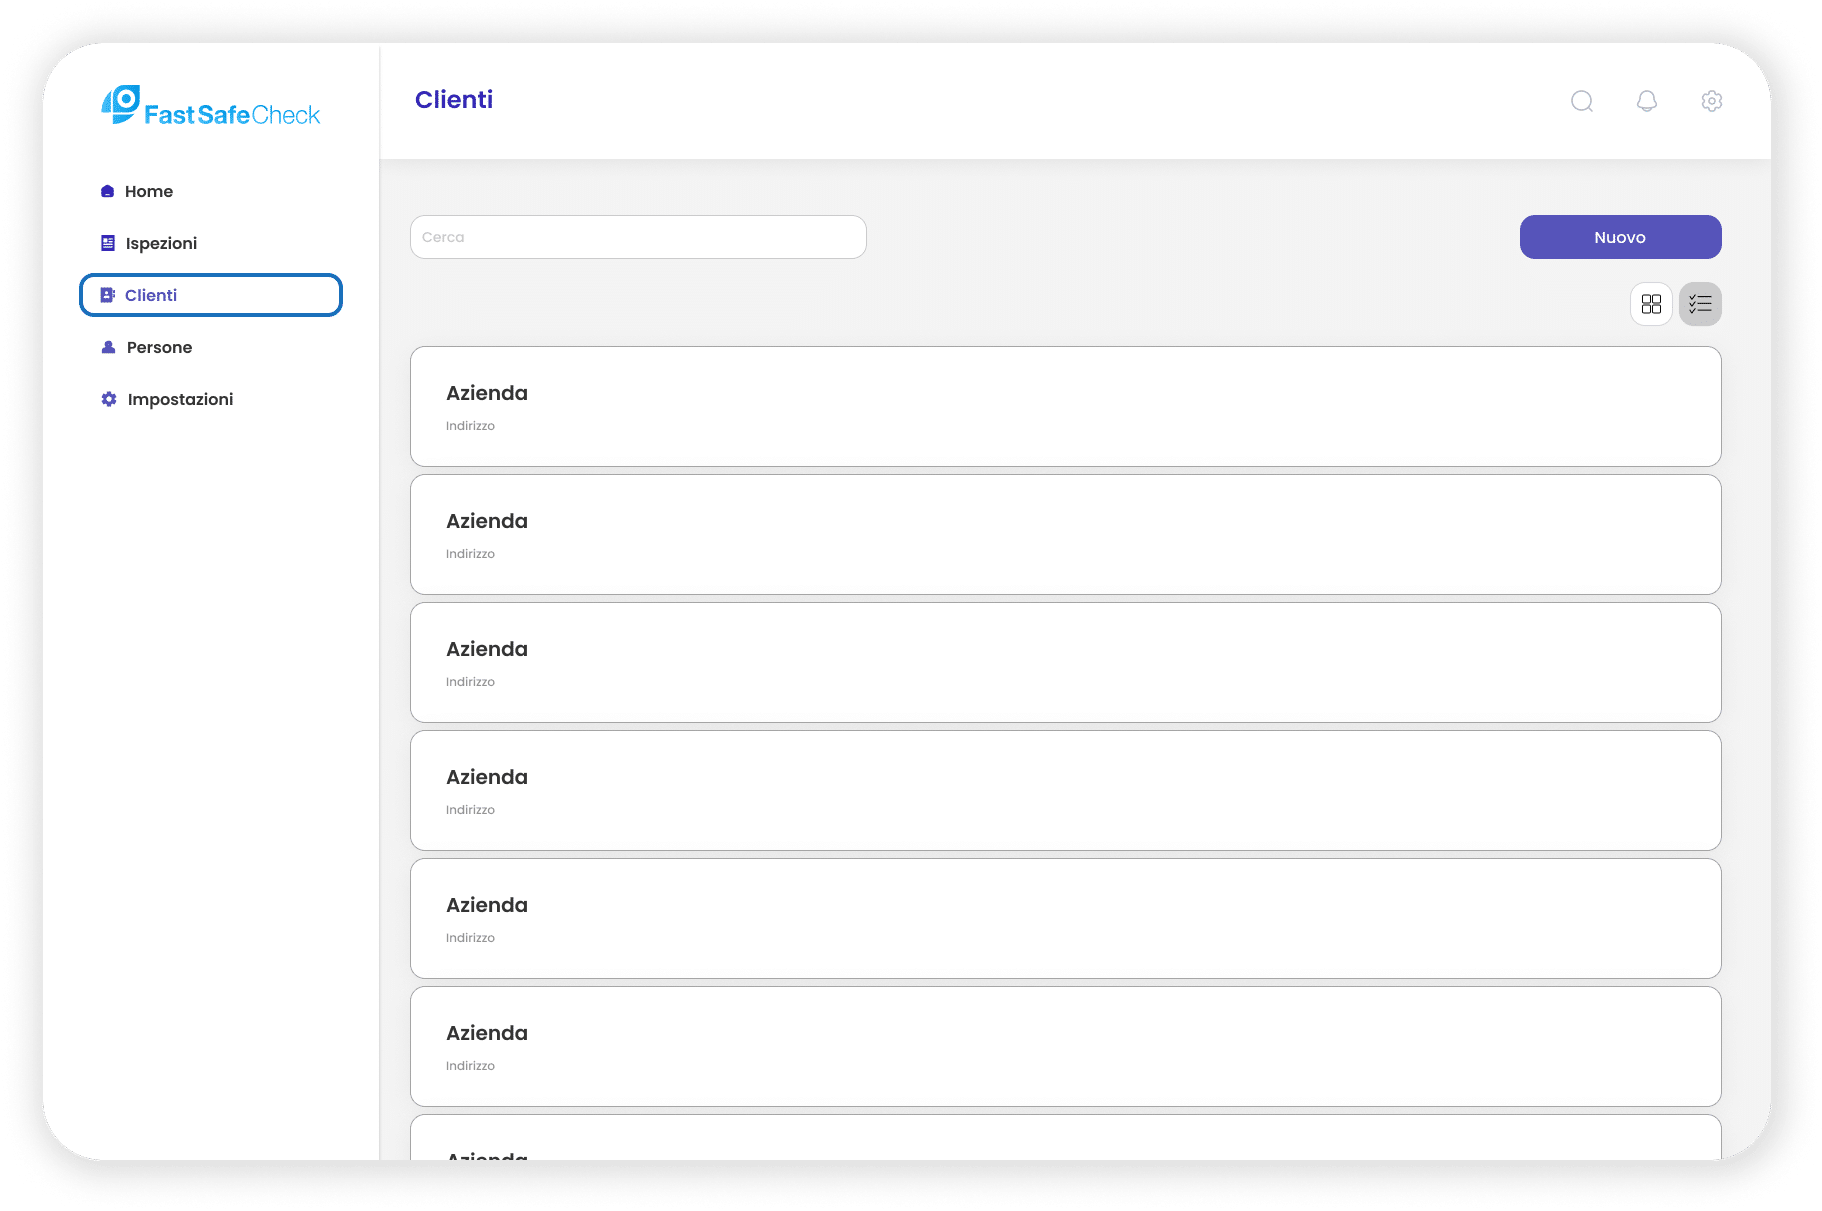Open the first Azienda card
The image size is (1822, 1211).
pyautogui.click(x=1065, y=406)
